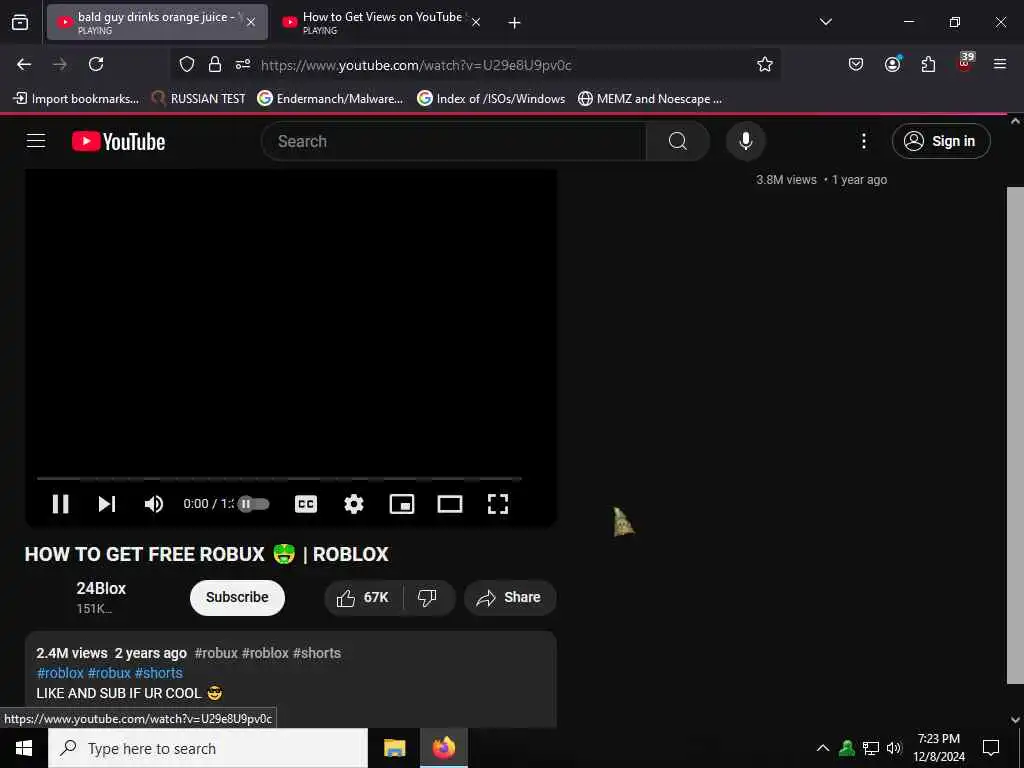Open site permissions icon in address bar
This screenshot has height=768, width=1024.
tap(243, 64)
